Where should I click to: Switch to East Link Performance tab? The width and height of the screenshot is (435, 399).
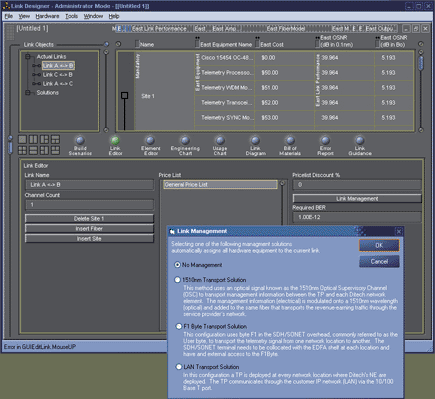click(x=159, y=29)
